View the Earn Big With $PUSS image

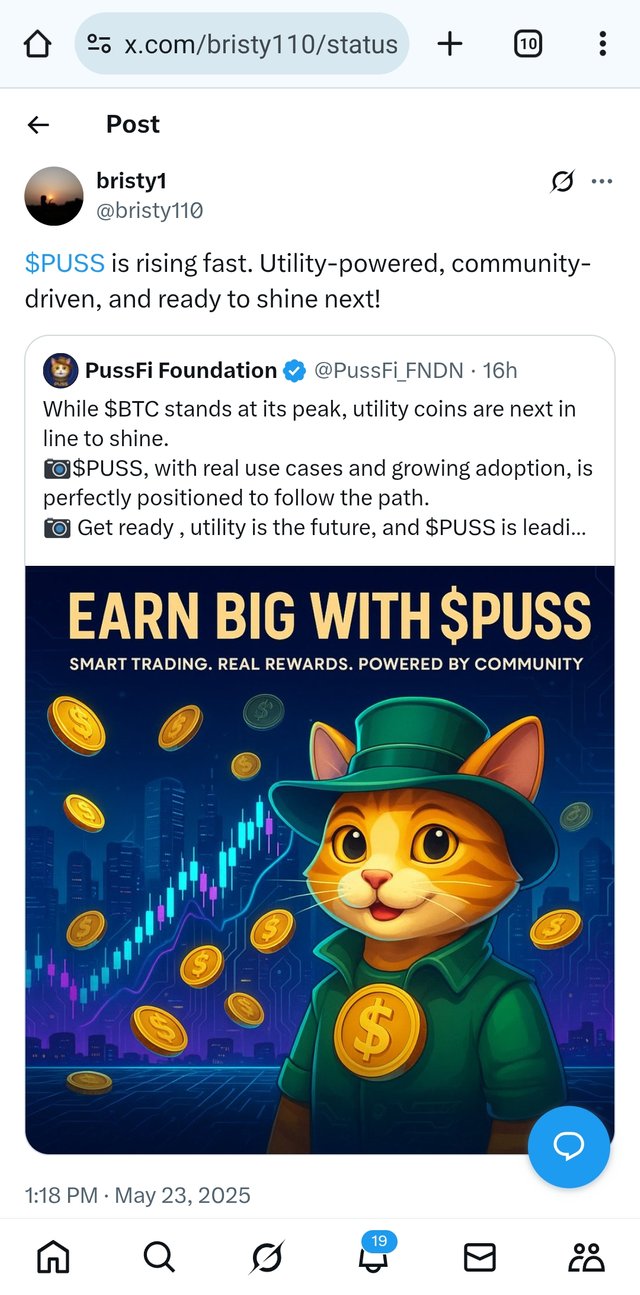[320, 859]
